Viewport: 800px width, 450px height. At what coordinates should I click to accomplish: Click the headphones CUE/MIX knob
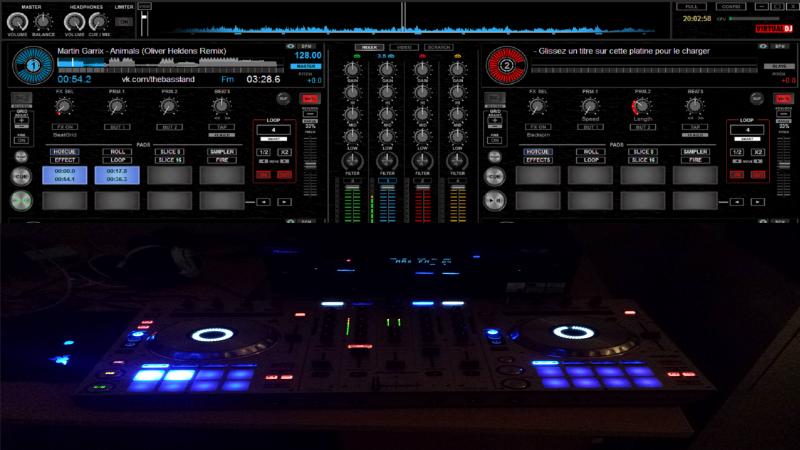coord(99,22)
